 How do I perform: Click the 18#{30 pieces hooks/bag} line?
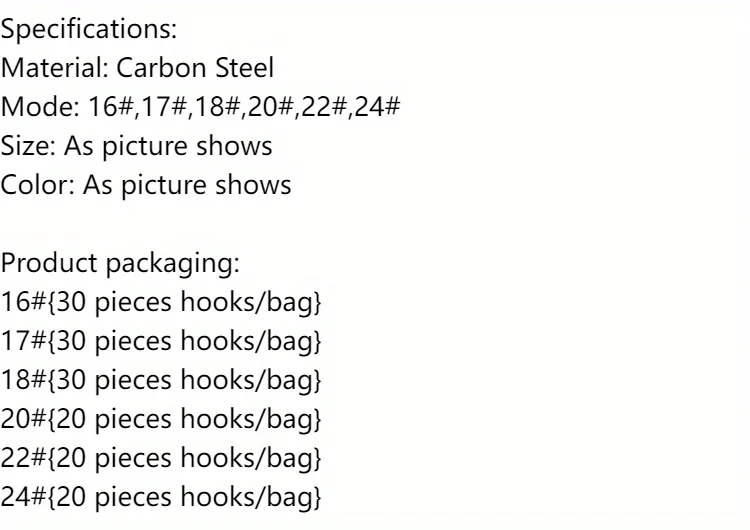pyautogui.click(x=160, y=381)
